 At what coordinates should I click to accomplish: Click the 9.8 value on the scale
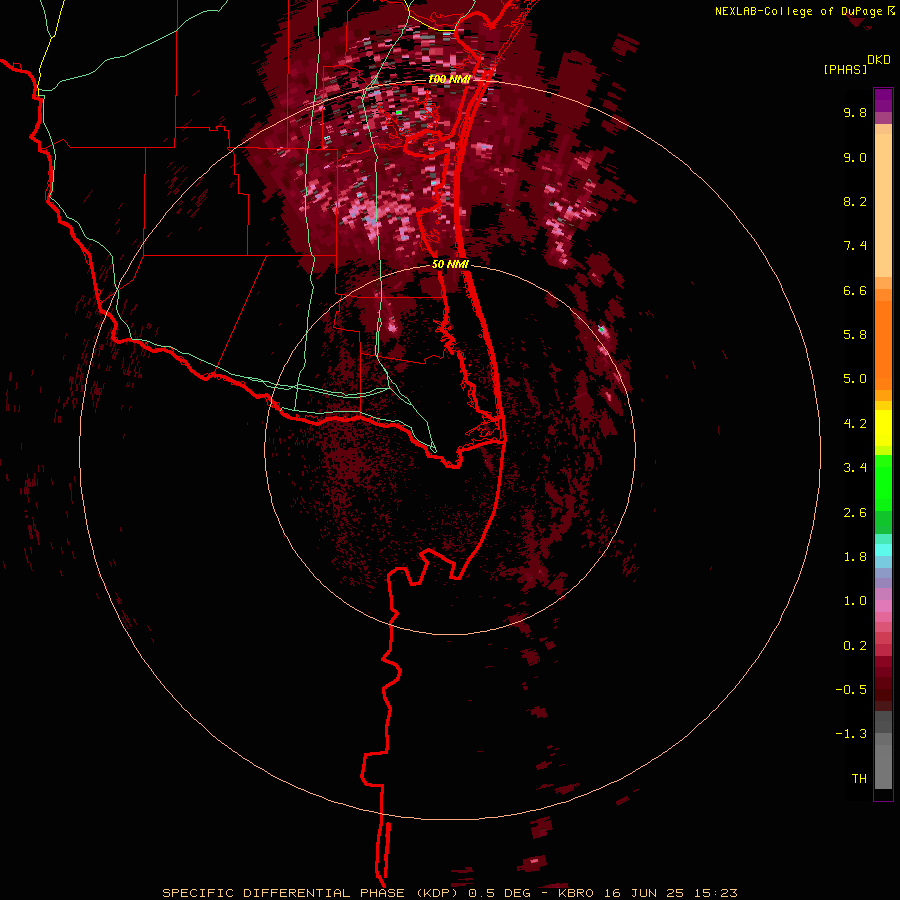click(x=855, y=112)
